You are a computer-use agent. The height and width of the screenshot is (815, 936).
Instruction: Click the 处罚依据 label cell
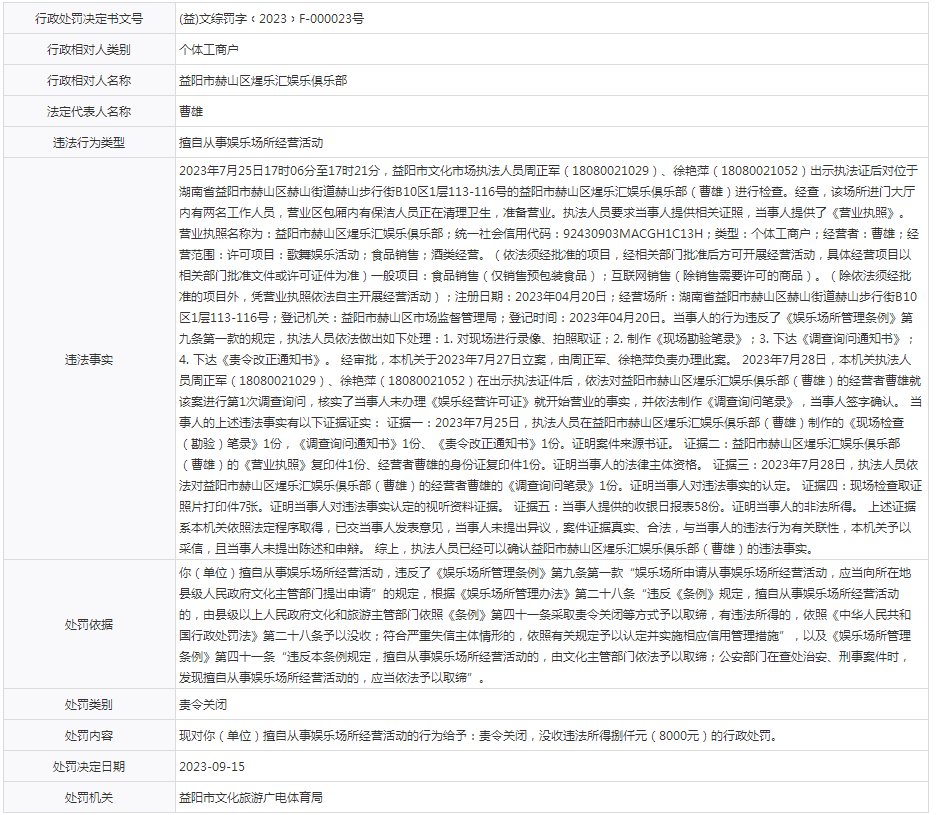tap(89, 624)
